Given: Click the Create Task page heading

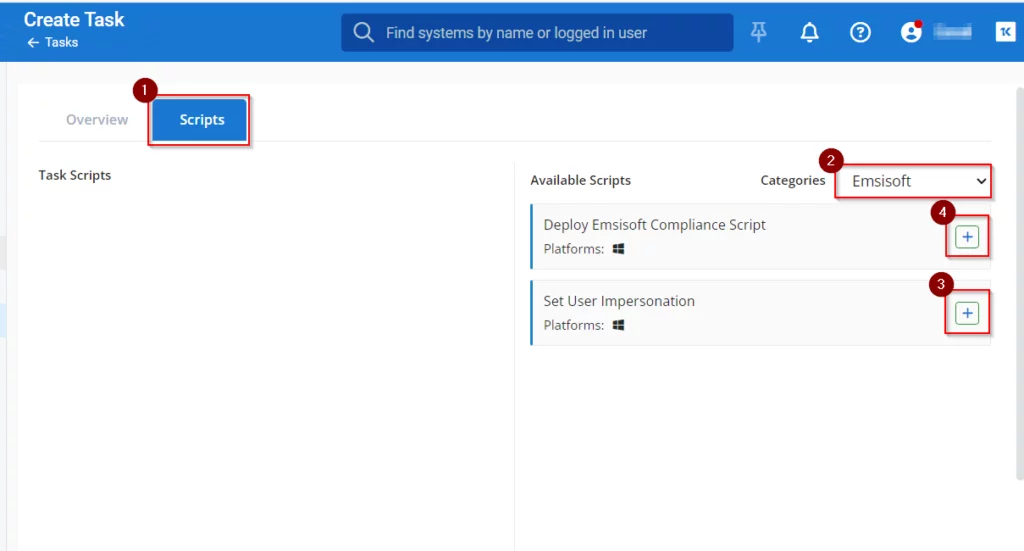Looking at the screenshot, I should tap(74, 20).
